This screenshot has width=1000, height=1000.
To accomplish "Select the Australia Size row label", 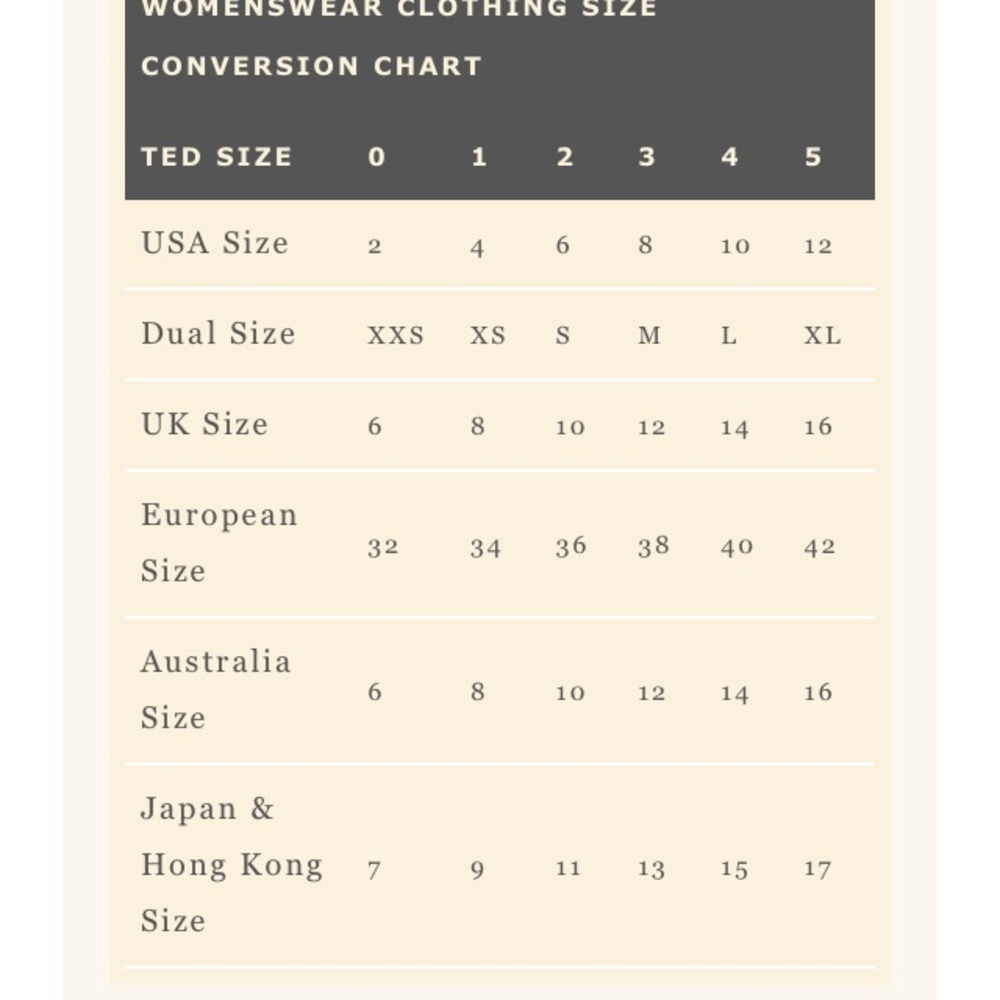I will click(x=216, y=689).
